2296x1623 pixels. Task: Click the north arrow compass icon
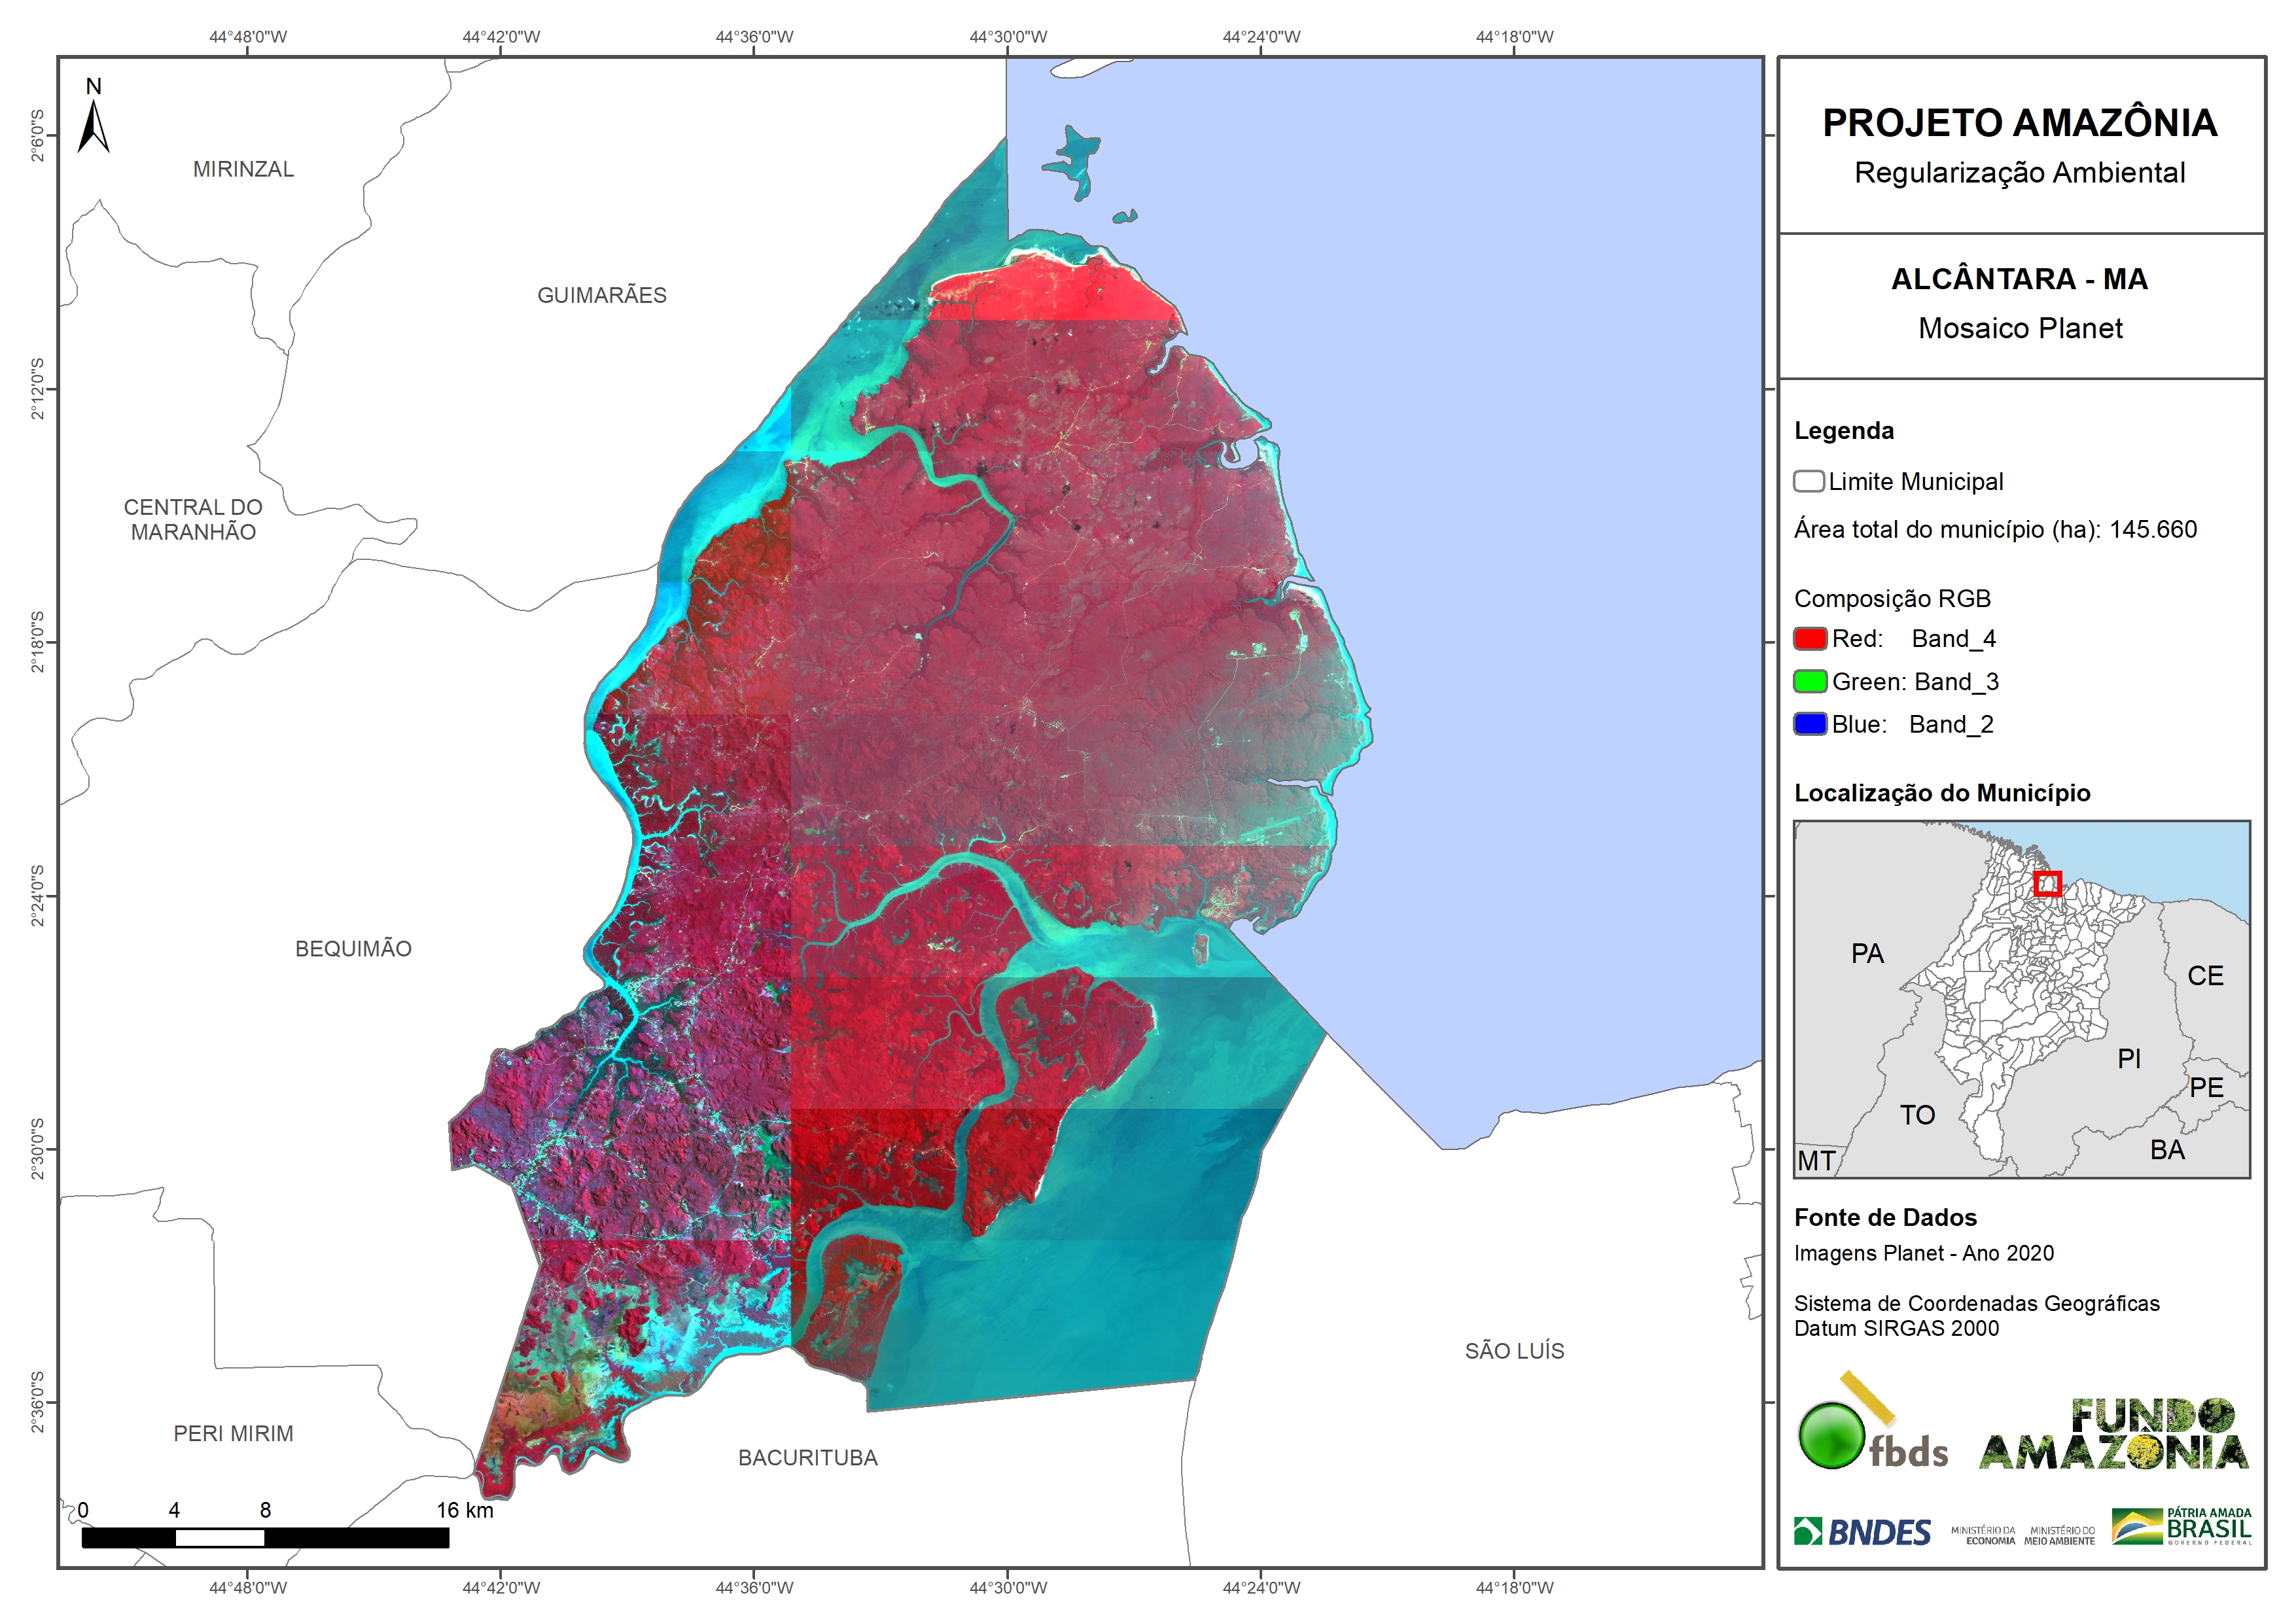[93, 126]
